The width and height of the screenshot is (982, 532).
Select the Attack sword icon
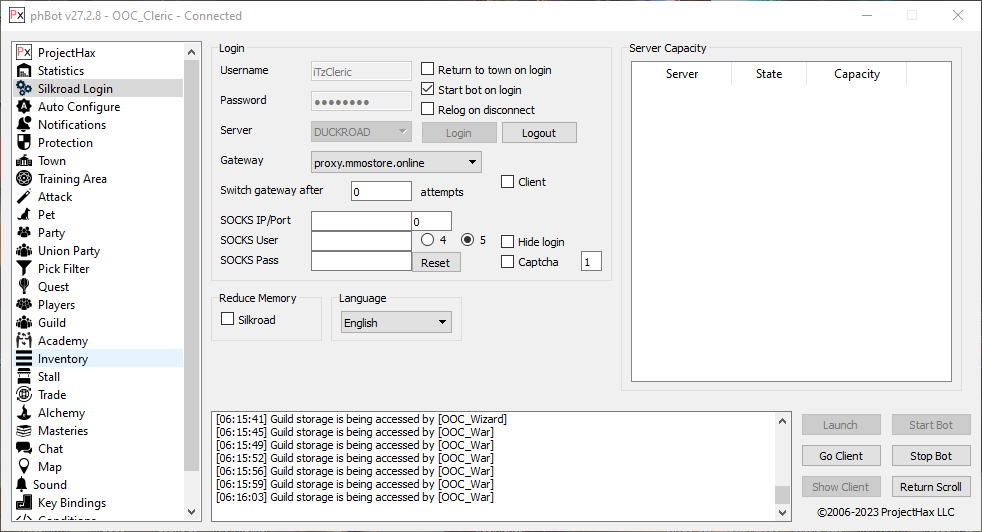coord(24,197)
